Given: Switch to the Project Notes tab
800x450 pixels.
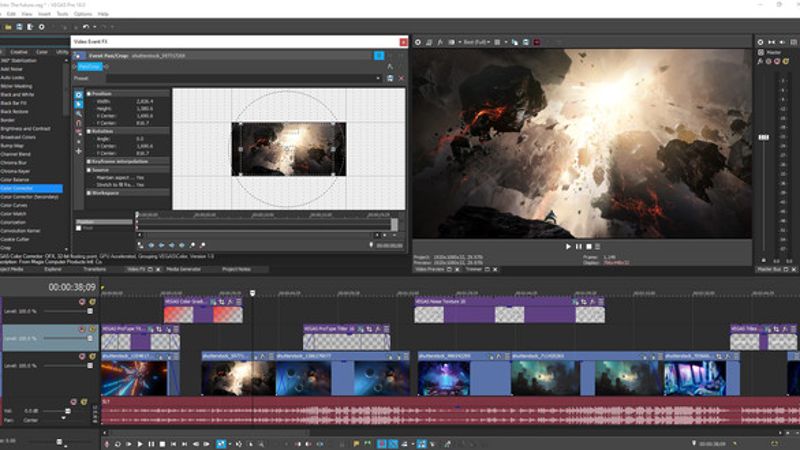Looking at the screenshot, I should click(x=236, y=269).
